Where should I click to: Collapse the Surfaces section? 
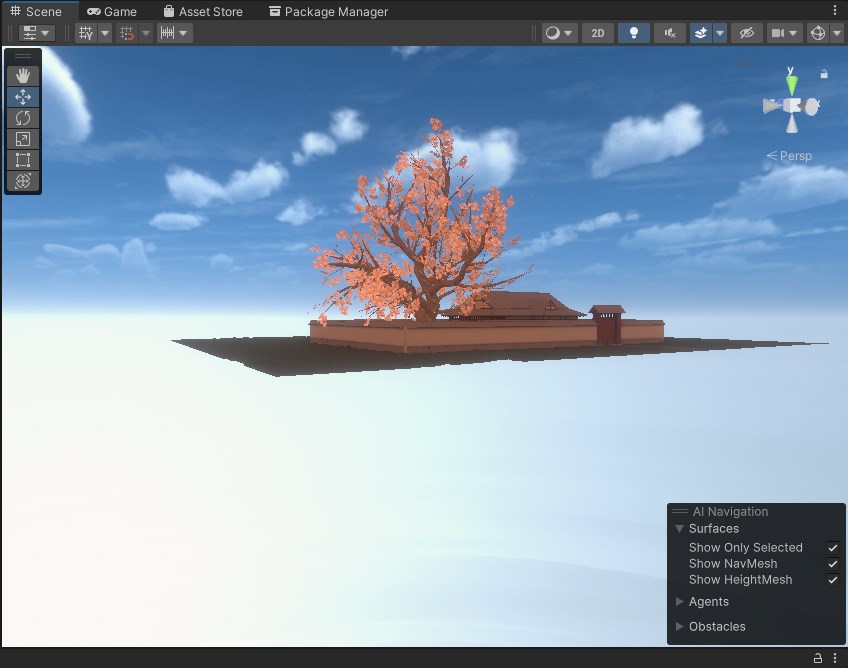coord(680,528)
